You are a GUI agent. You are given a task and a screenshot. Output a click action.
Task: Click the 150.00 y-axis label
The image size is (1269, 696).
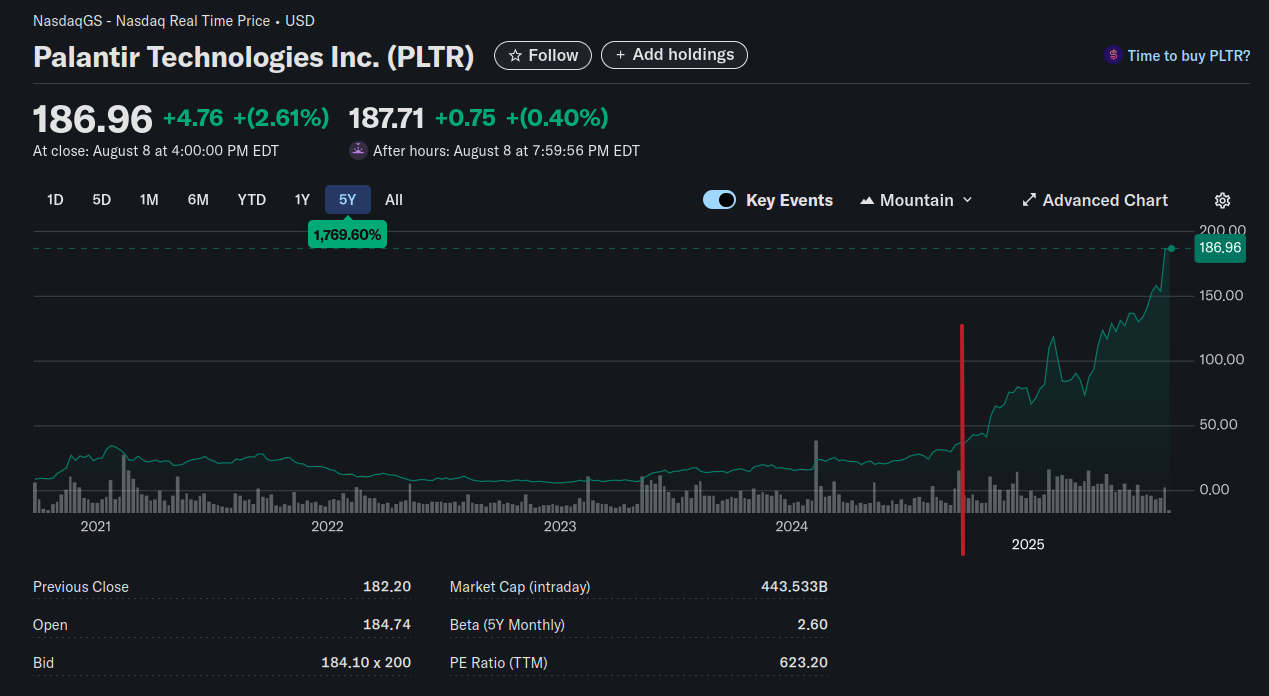point(1221,295)
